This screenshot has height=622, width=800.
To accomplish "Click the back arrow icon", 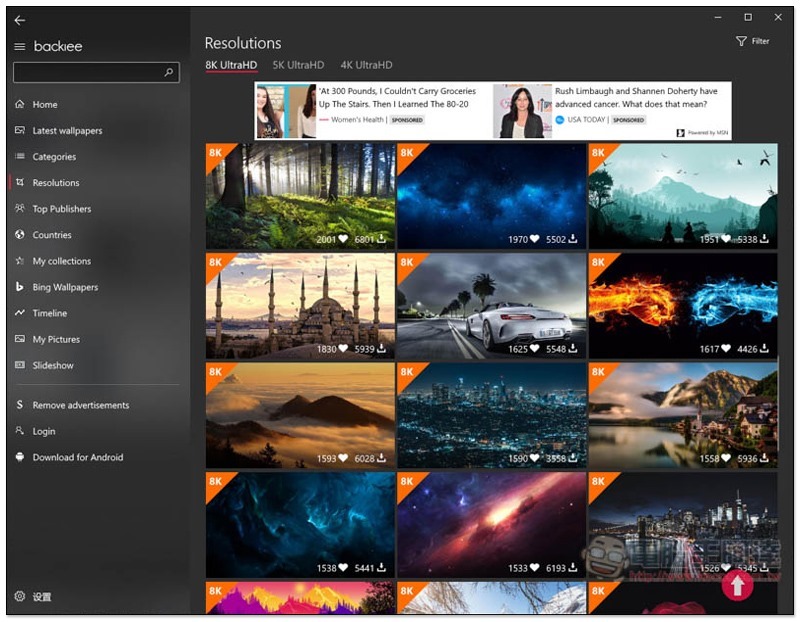I will (20, 20).
